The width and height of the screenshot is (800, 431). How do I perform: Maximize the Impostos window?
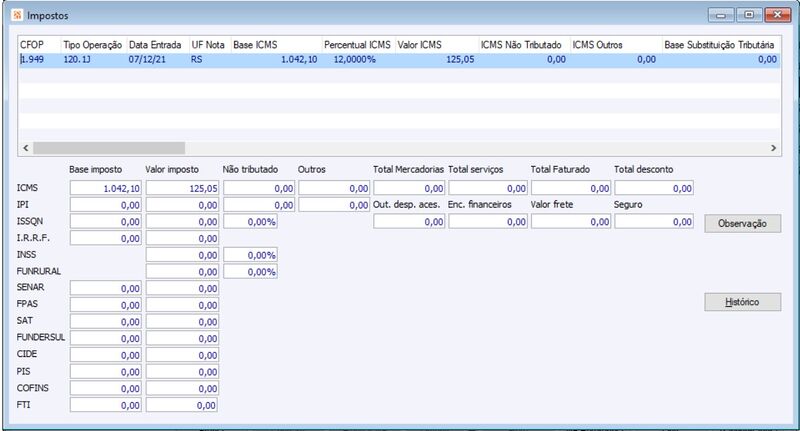coord(749,15)
